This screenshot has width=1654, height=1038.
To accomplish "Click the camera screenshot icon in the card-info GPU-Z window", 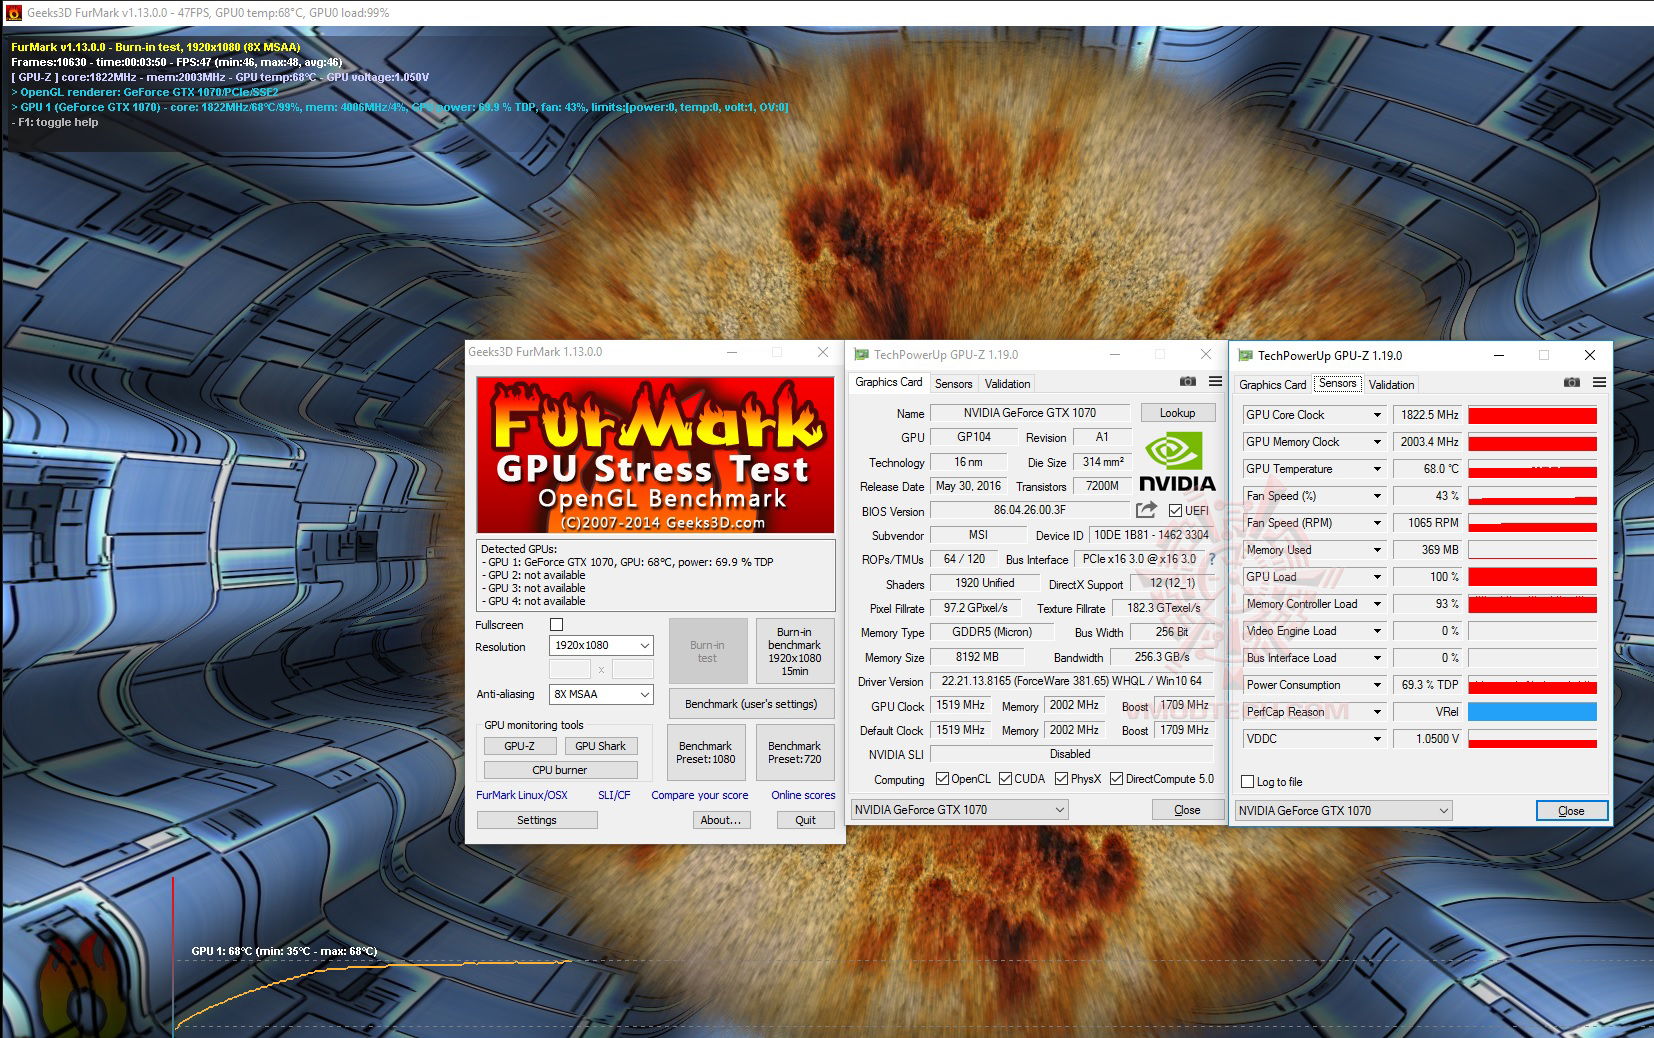I will pos(1187,382).
